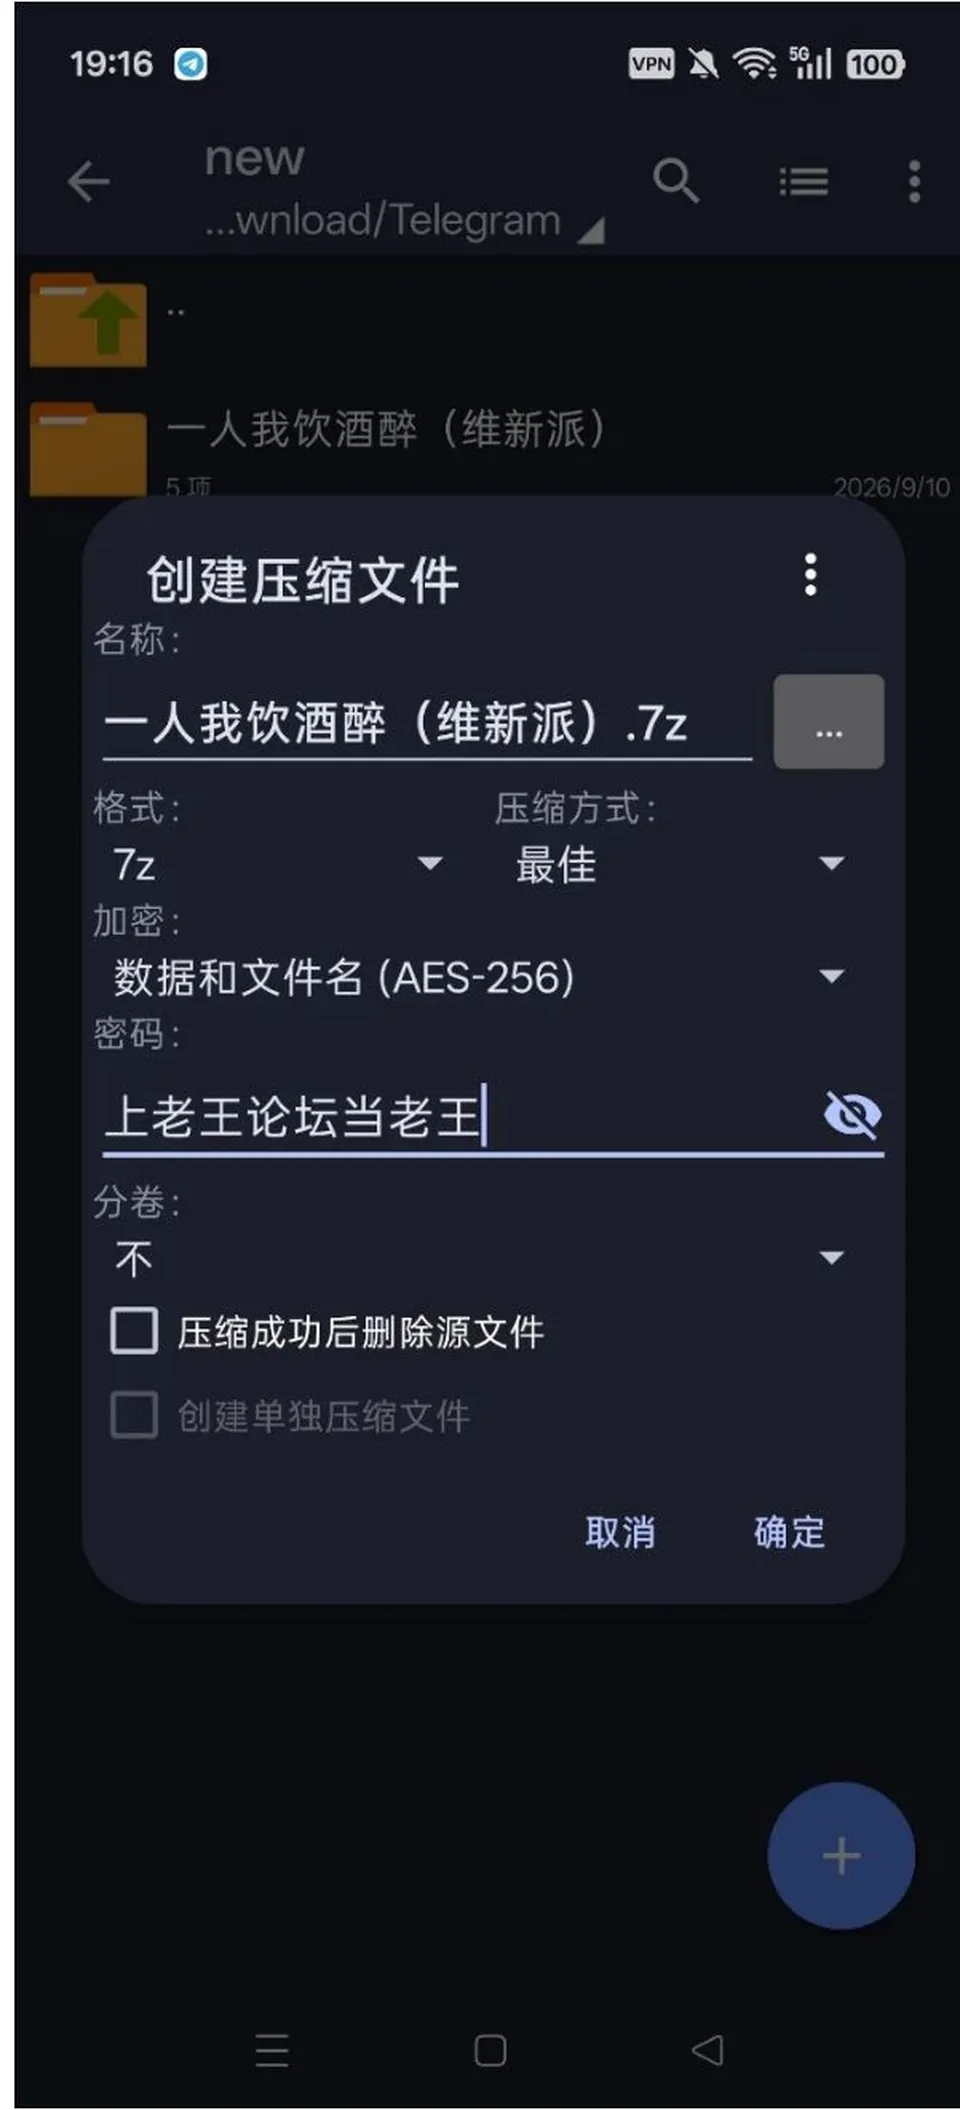Screen dimensions: 960x2110
Task: Open the toolbar overflow menu
Action: (x=914, y=182)
